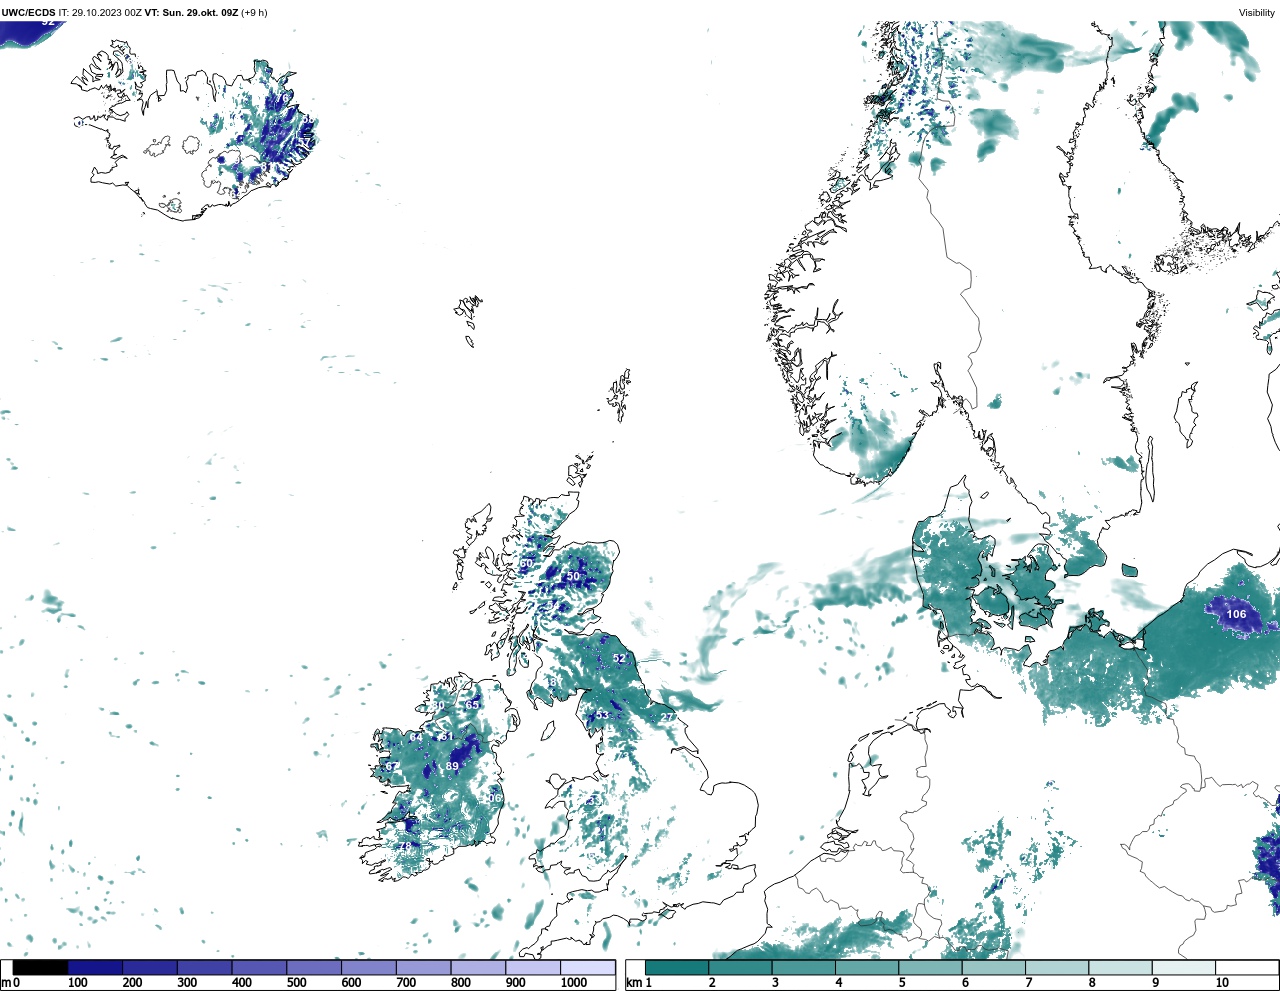Screen dimensions: 1280x991
Task: Click the 4–5 km teal legend swatch
Action: 867,968
